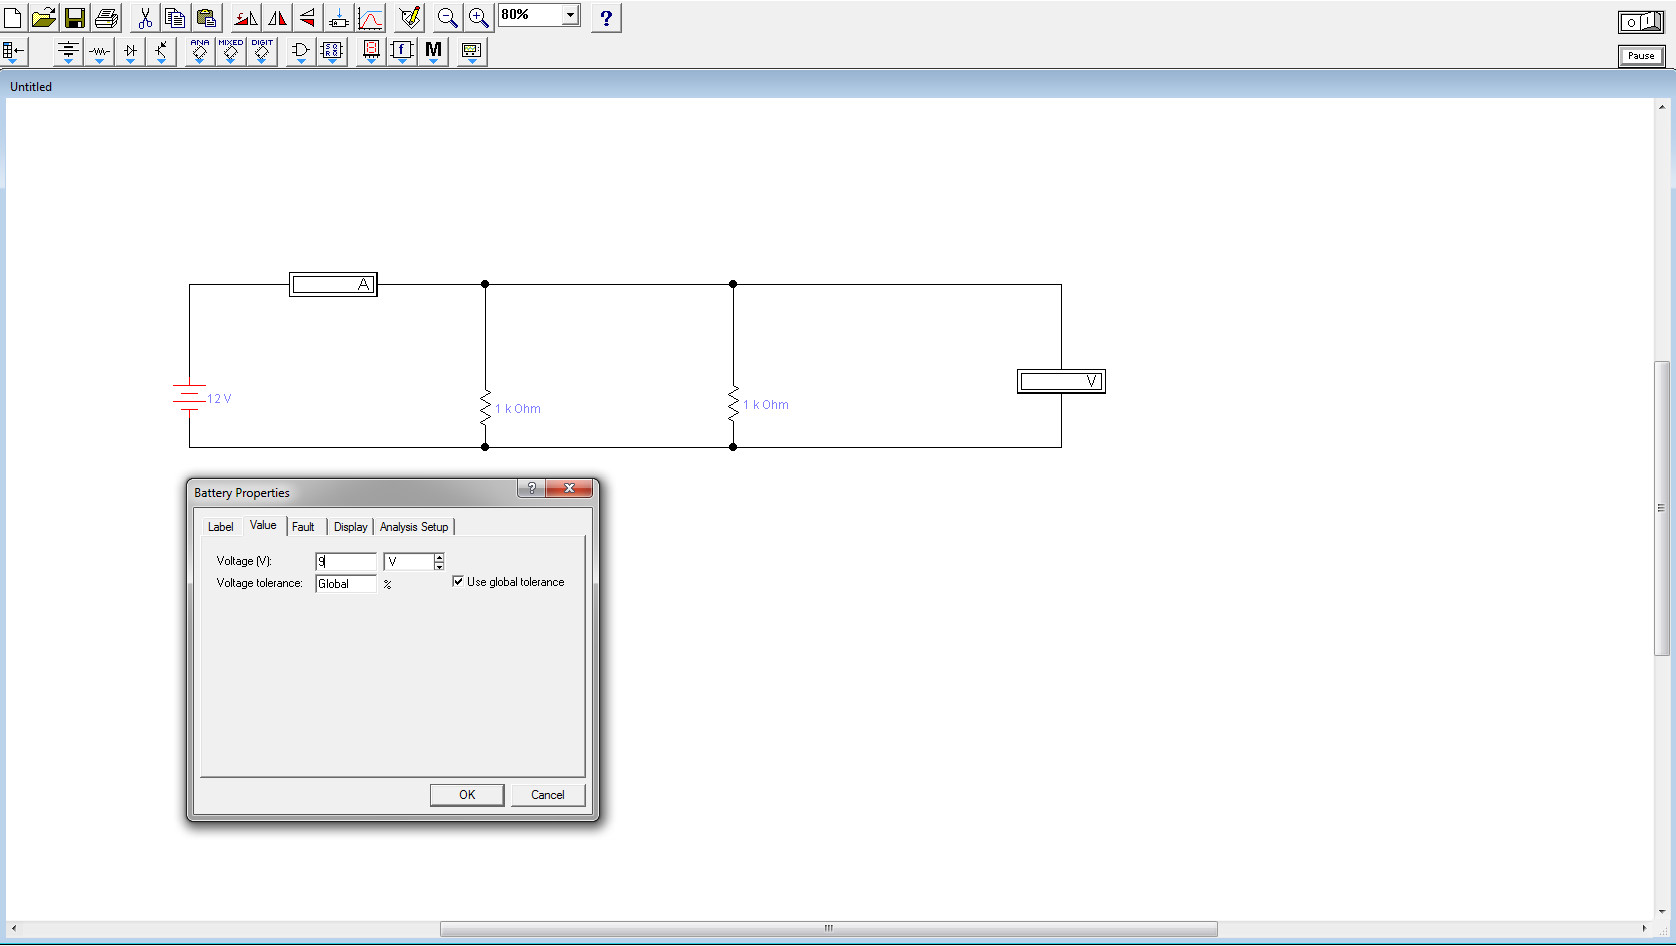The width and height of the screenshot is (1676, 946).
Task: Print the current circuit
Action: coord(106,17)
